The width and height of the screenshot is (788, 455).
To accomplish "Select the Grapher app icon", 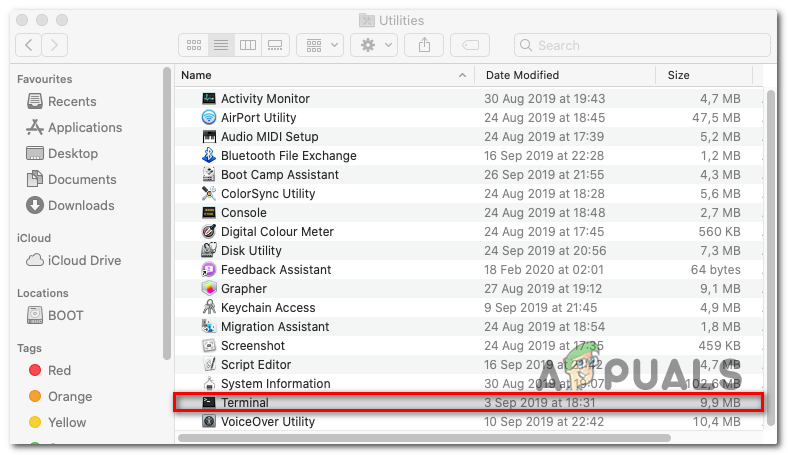I will [209, 289].
